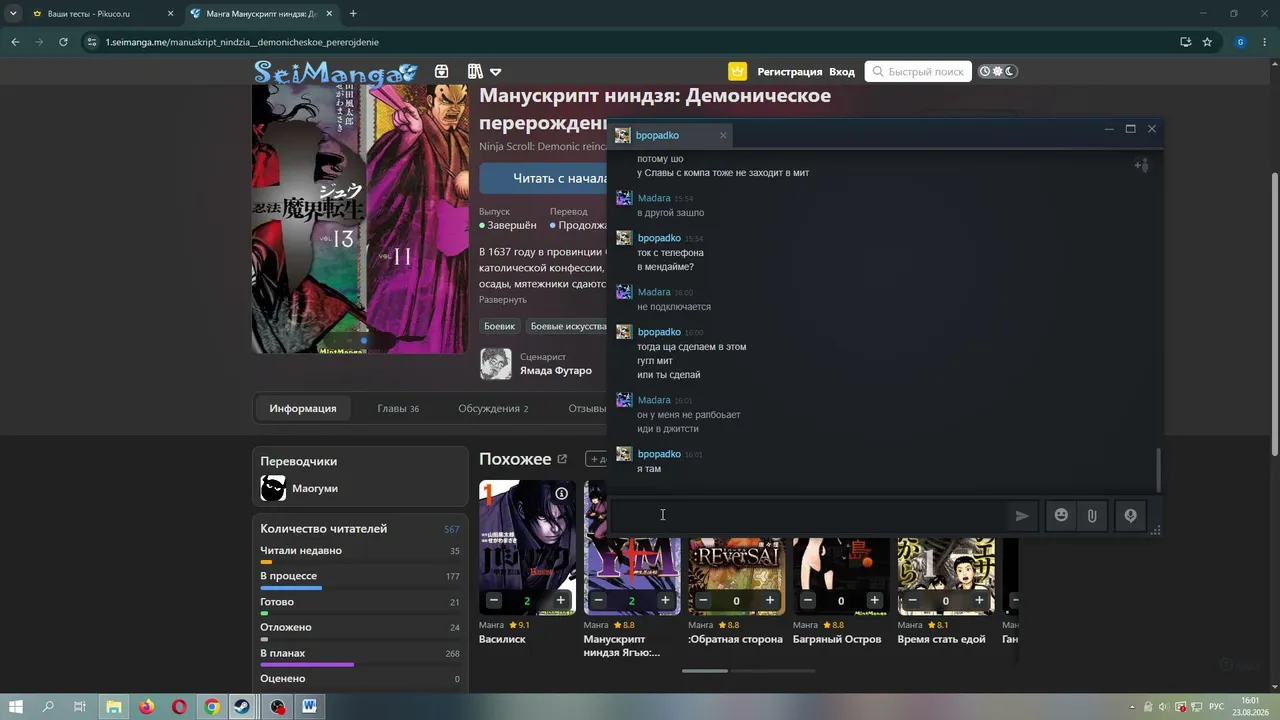The width and height of the screenshot is (1280, 720).
Task: Click the chat window scrollbar
Action: click(x=1159, y=470)
